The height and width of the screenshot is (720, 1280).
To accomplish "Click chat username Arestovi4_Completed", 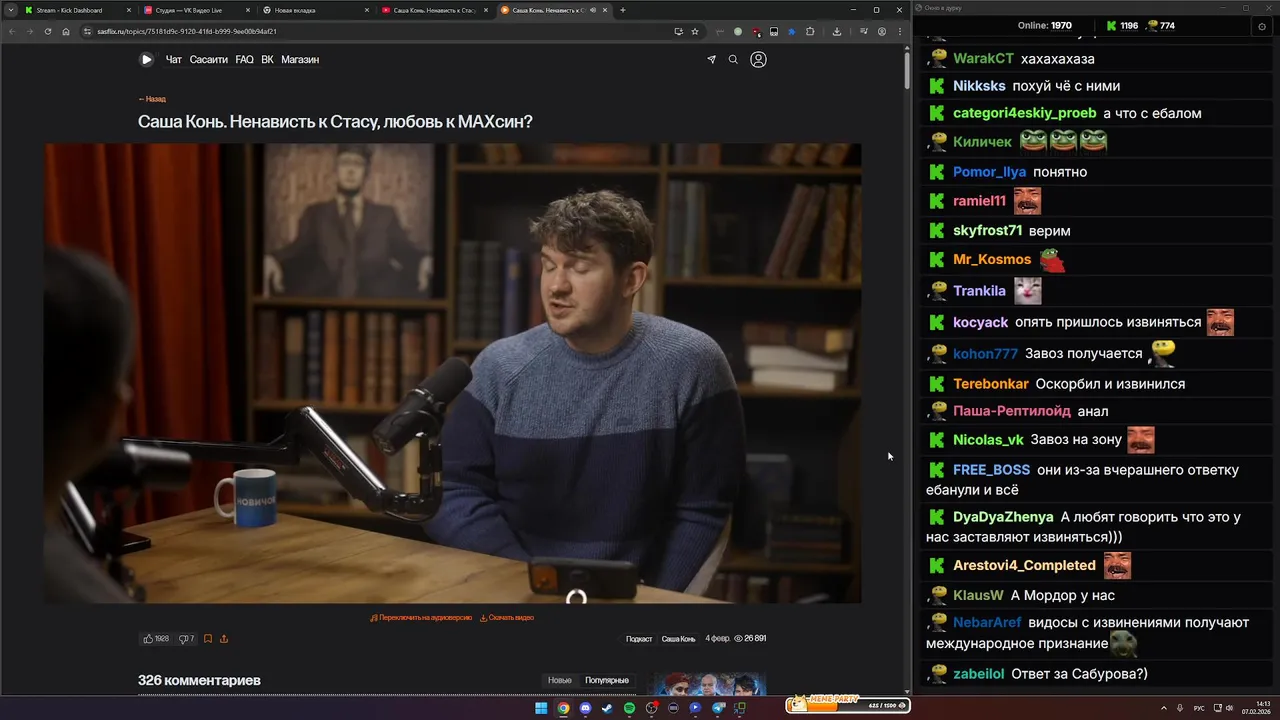I will click(x=1024, y=565).
